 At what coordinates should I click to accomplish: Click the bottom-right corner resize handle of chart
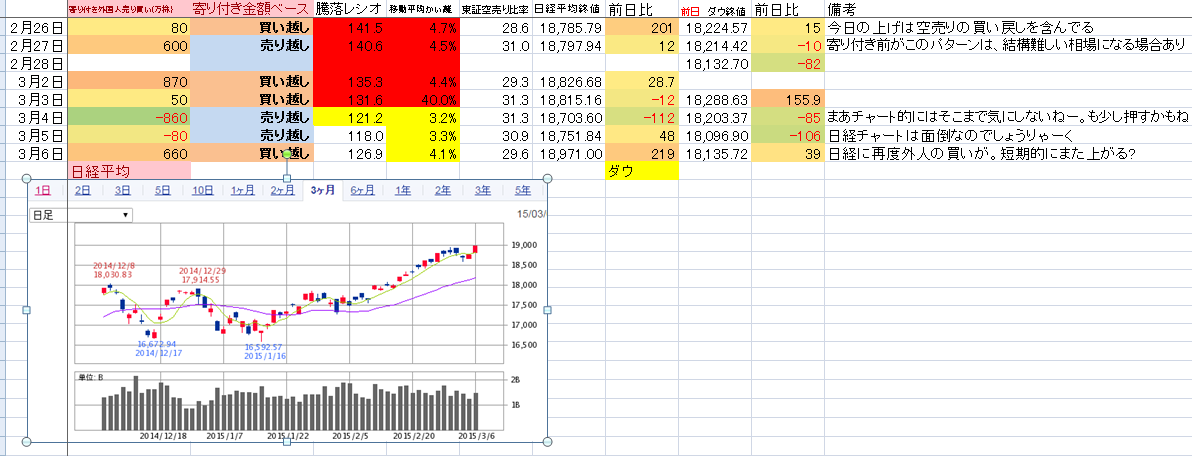coord(547,441)
